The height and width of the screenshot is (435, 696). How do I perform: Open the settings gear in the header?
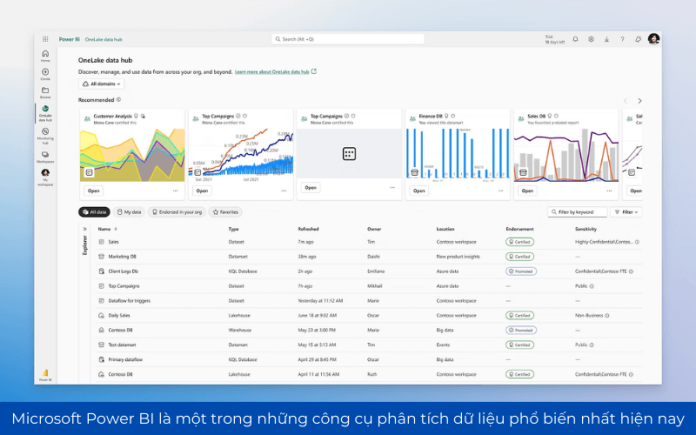(x=590, y=39)
